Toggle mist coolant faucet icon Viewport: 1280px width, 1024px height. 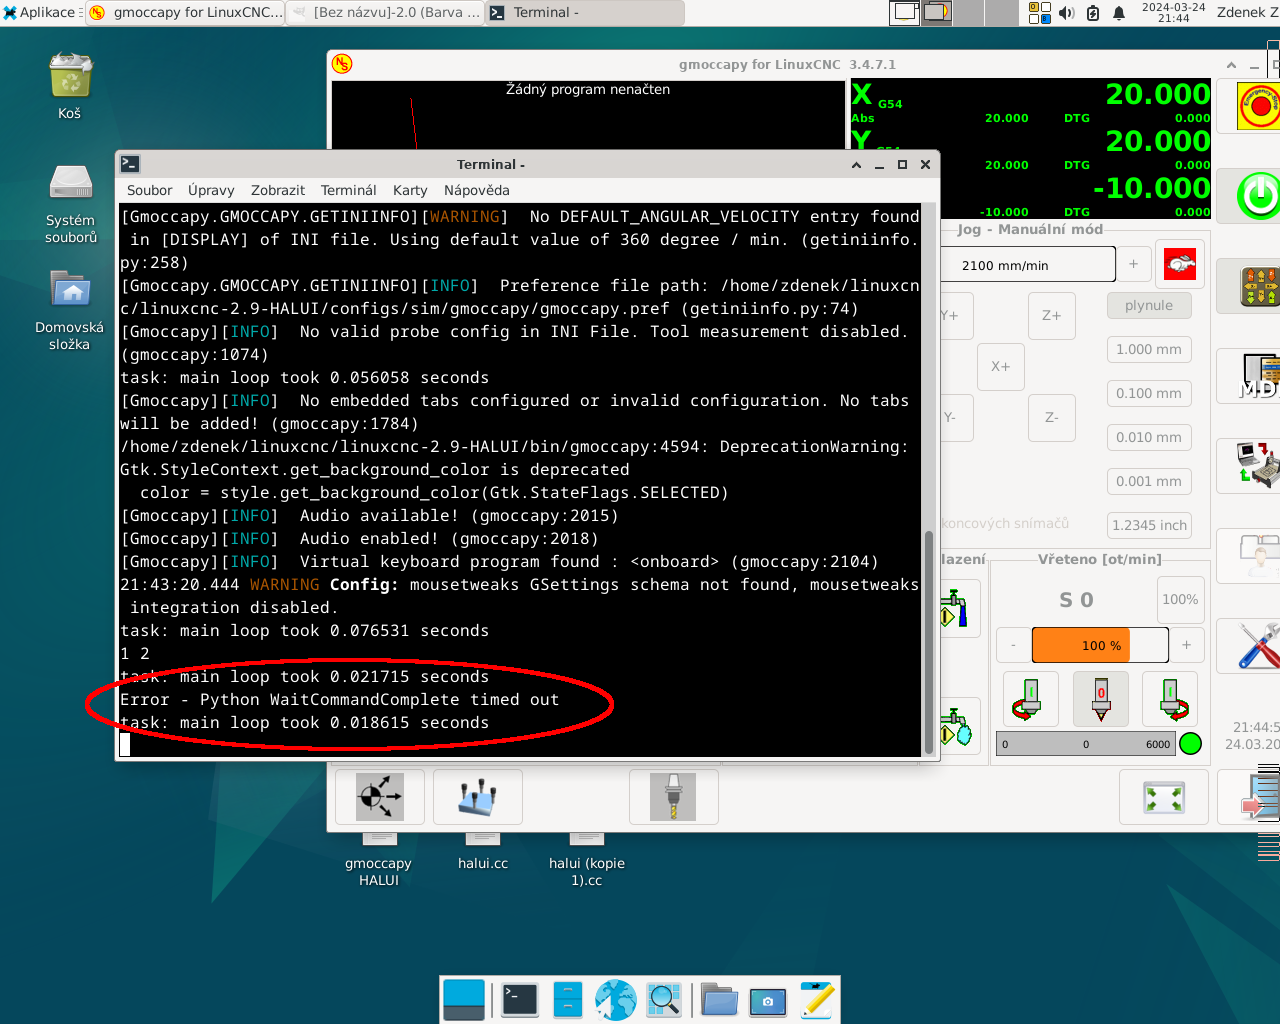click(x=958, y=726)
